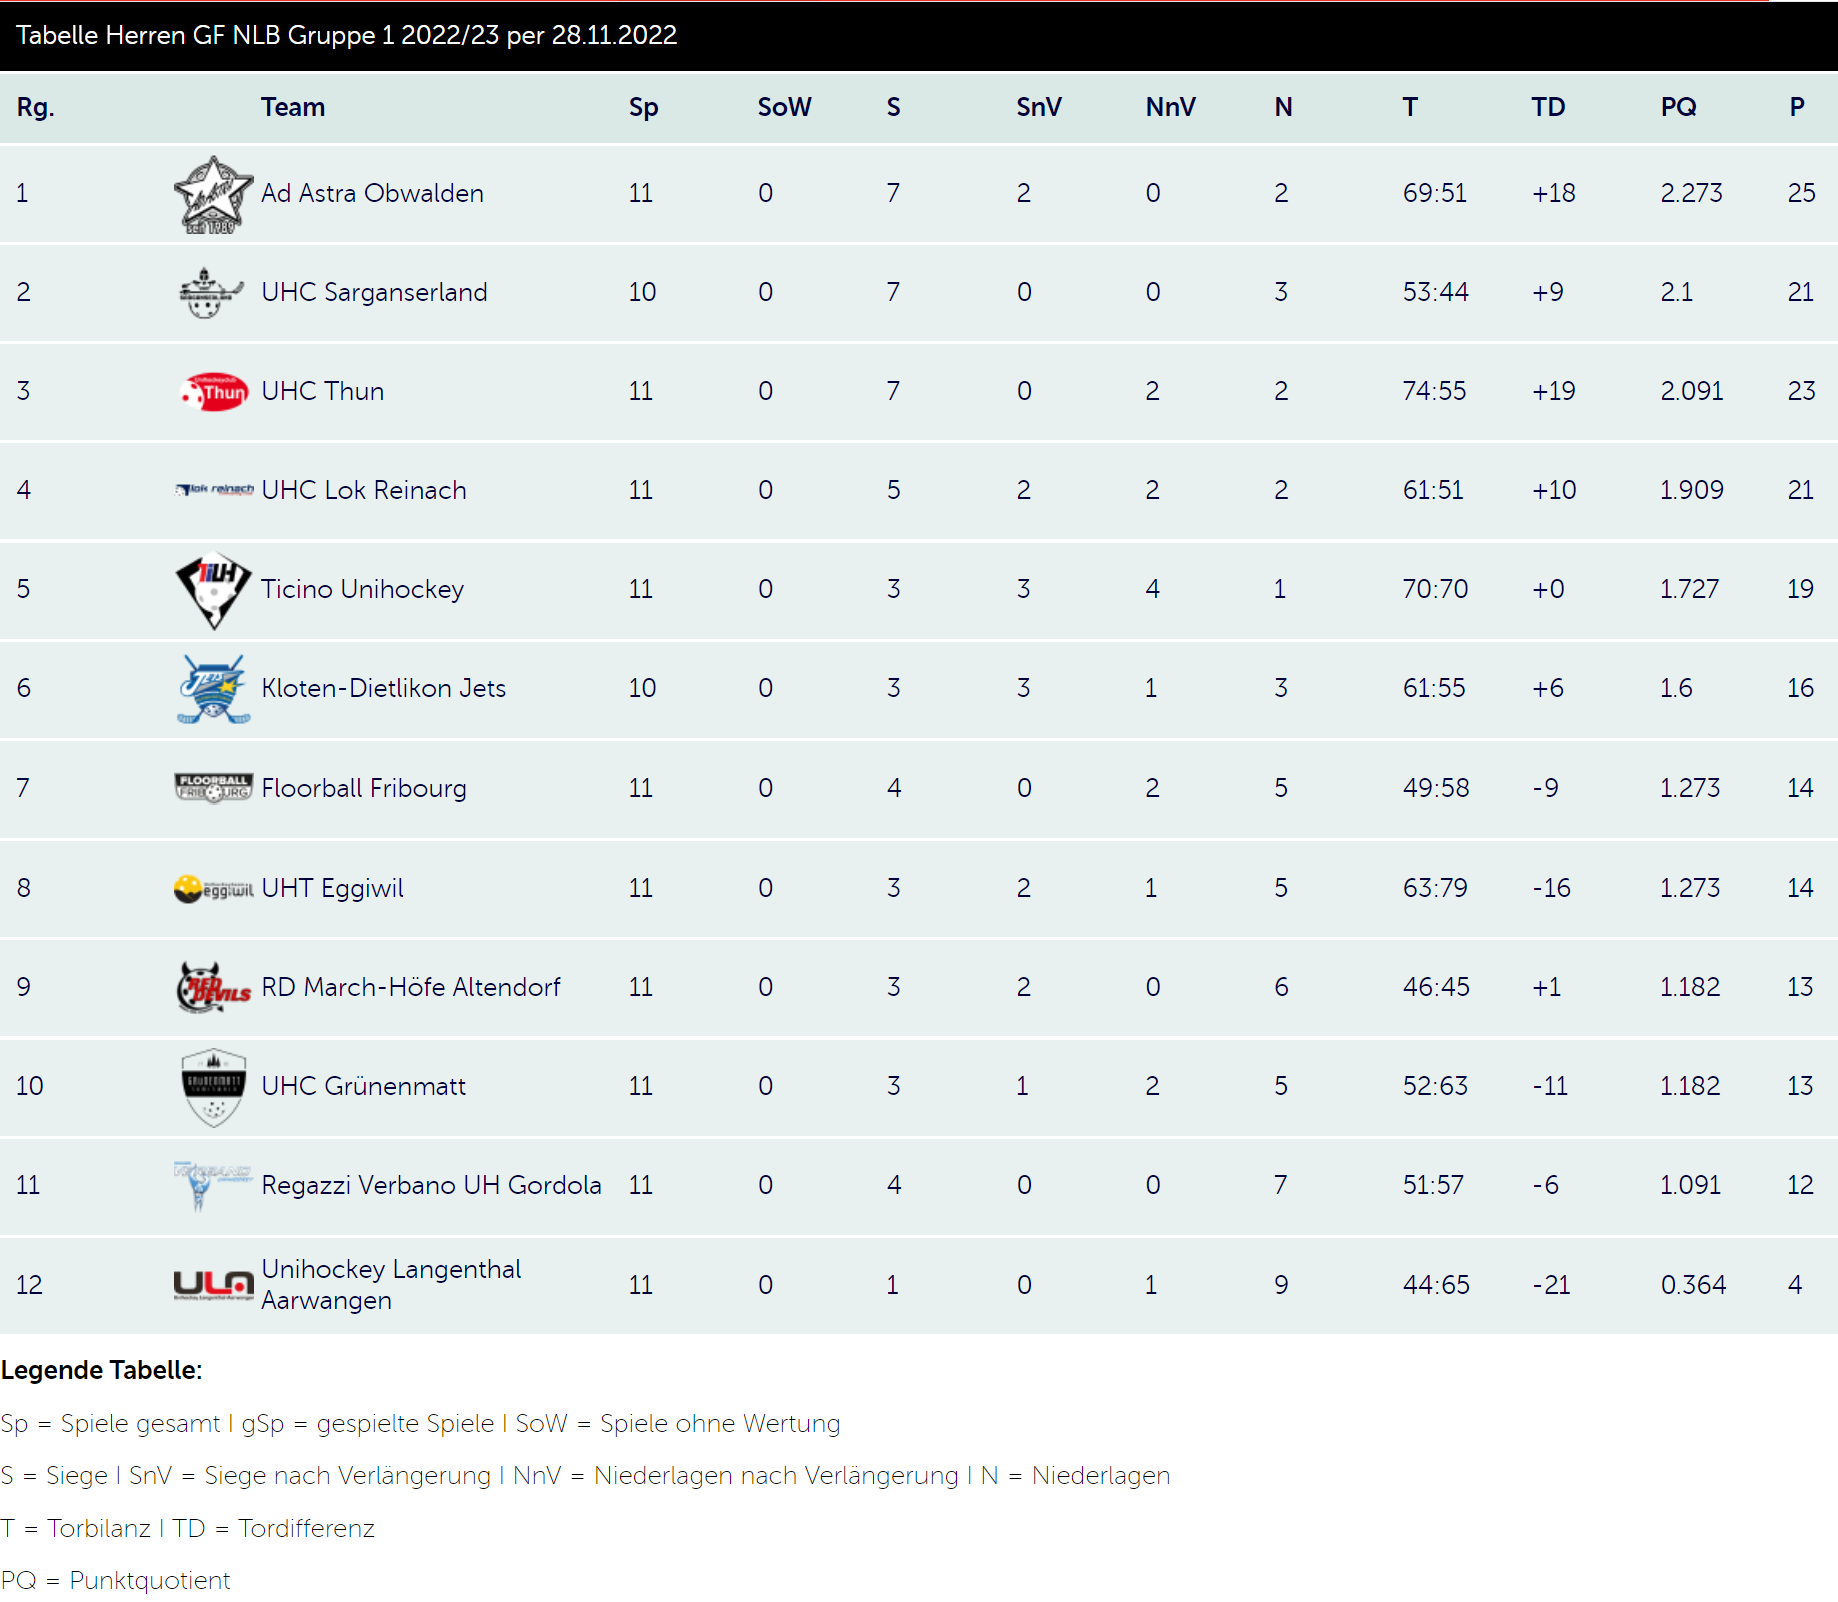Open the UHC Lok Reinach team link
The image size is (1838, 1602).
pos(364,490)
